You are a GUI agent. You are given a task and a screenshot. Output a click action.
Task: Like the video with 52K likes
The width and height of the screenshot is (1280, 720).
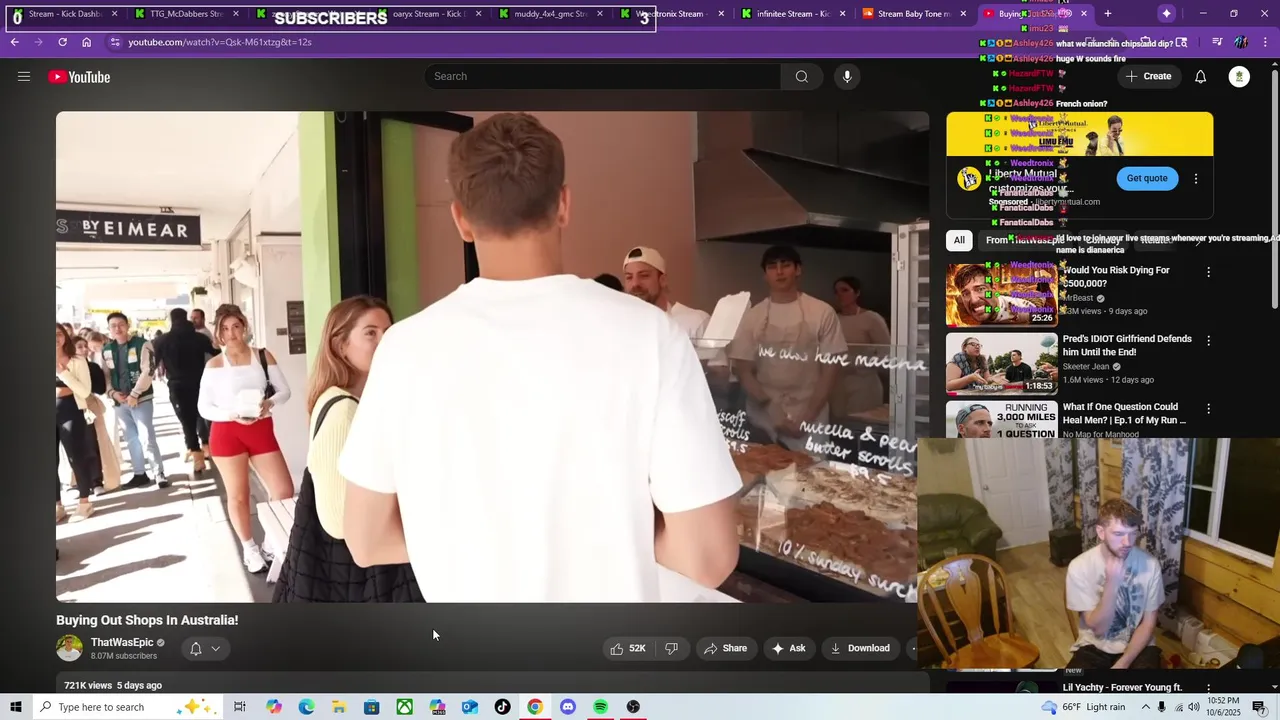pos(627,648)
